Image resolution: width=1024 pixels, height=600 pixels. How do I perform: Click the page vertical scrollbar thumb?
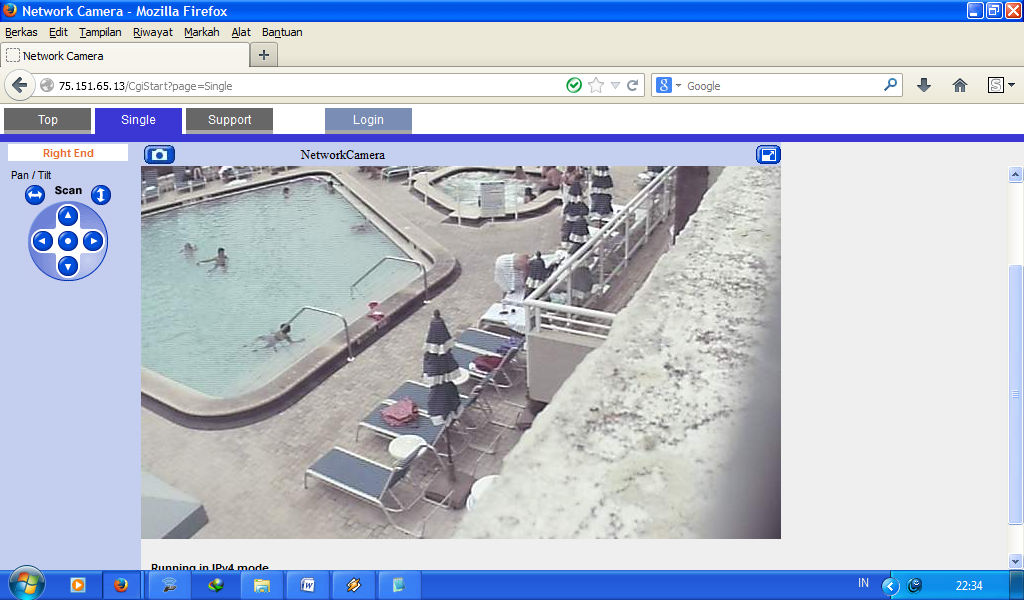(x=1015, y=394)
